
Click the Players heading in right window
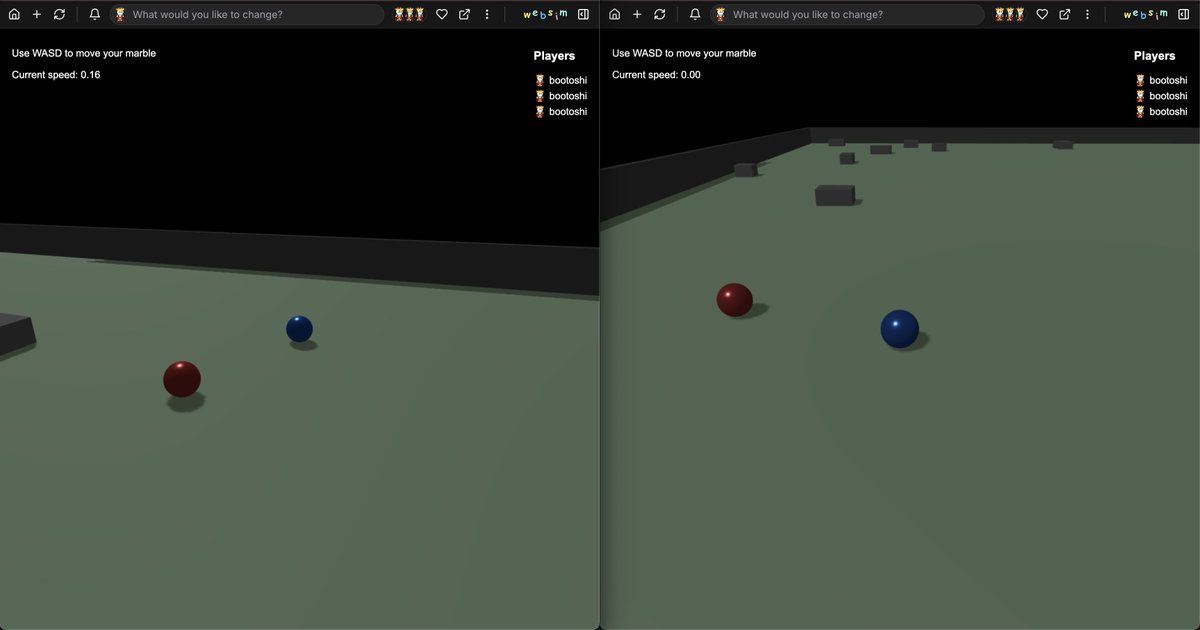coord(1154,56)
